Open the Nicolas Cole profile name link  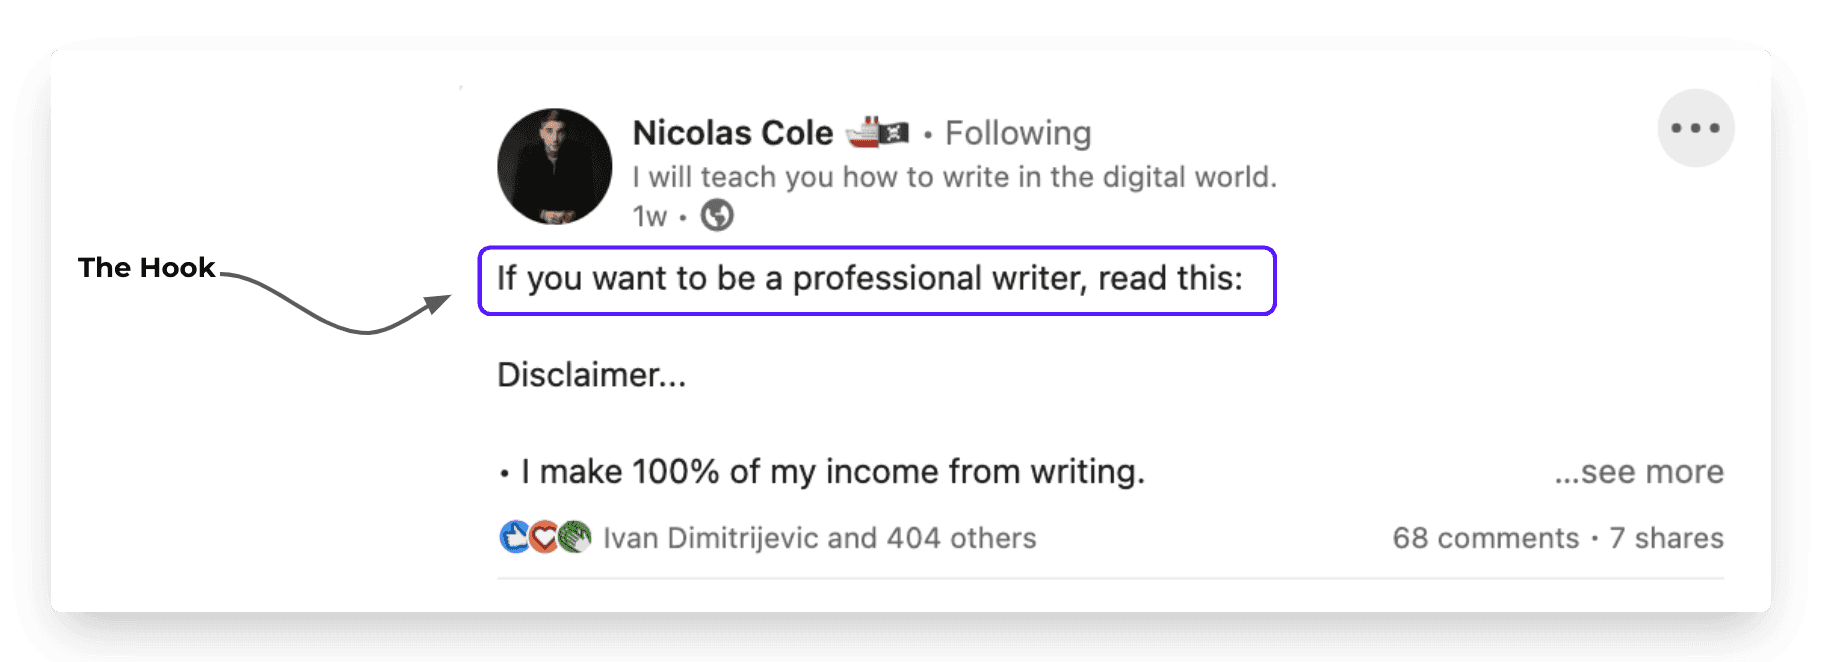click(733, 133)
